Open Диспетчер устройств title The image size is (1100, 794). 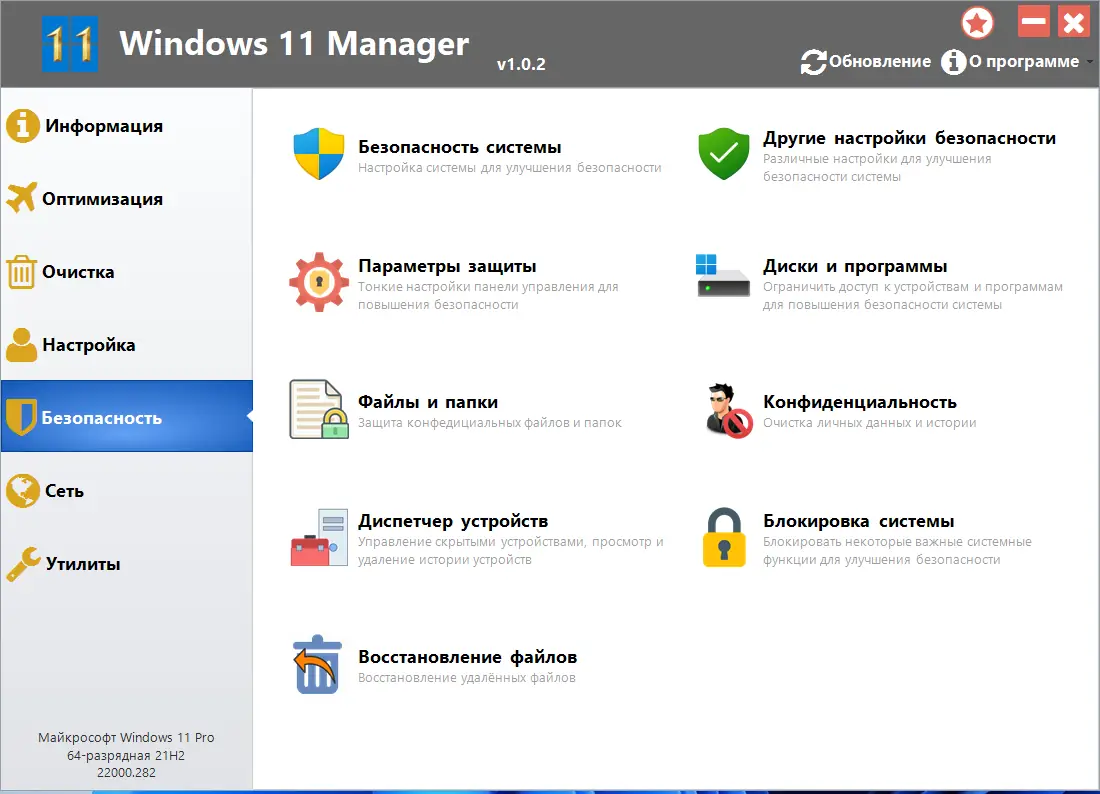click(453, 521)
